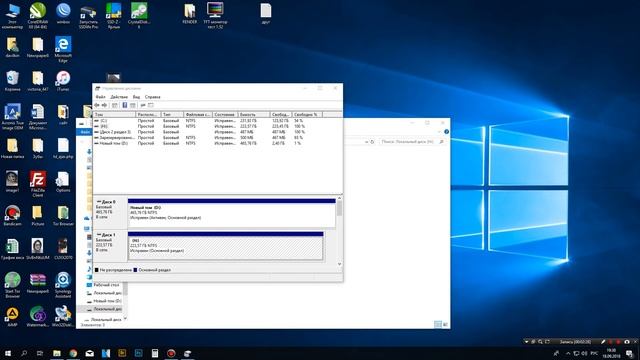This screenshot has width=640, height=360.
Task: Select the (C:) volume row
Action: coord(200,121)
